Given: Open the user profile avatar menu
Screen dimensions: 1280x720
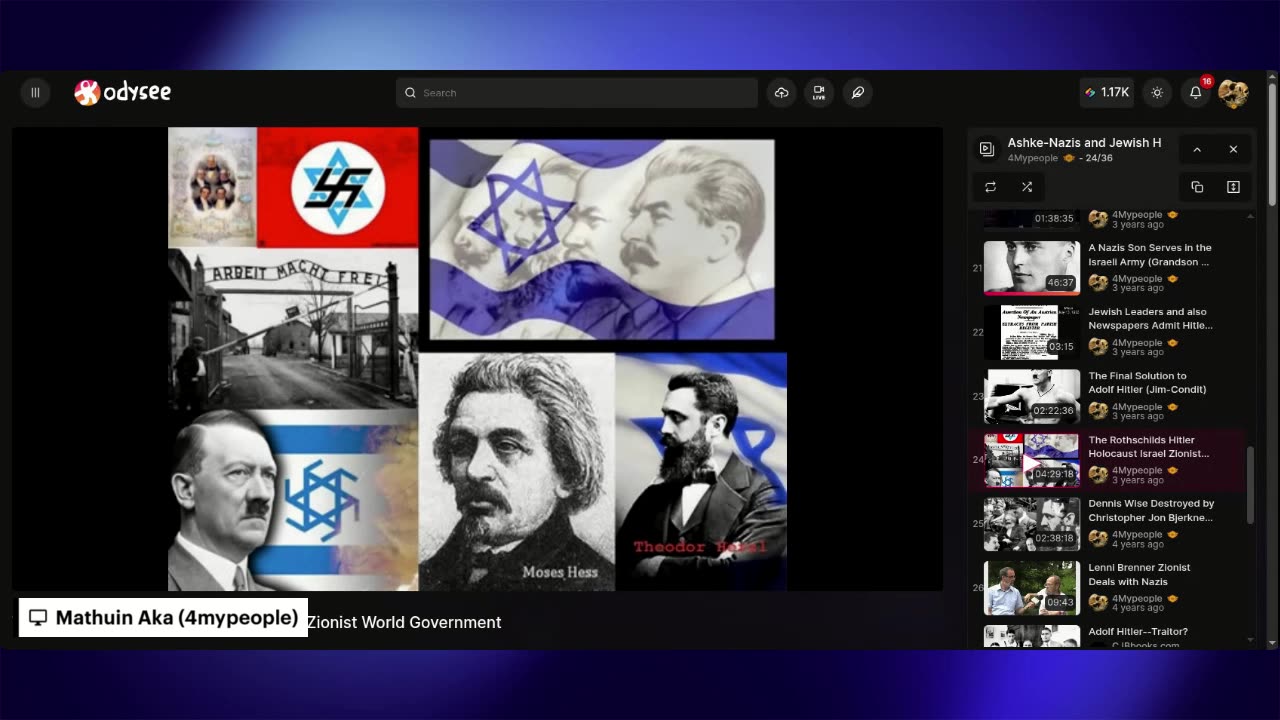Looking at the screenshot, I should [1233, 94].
